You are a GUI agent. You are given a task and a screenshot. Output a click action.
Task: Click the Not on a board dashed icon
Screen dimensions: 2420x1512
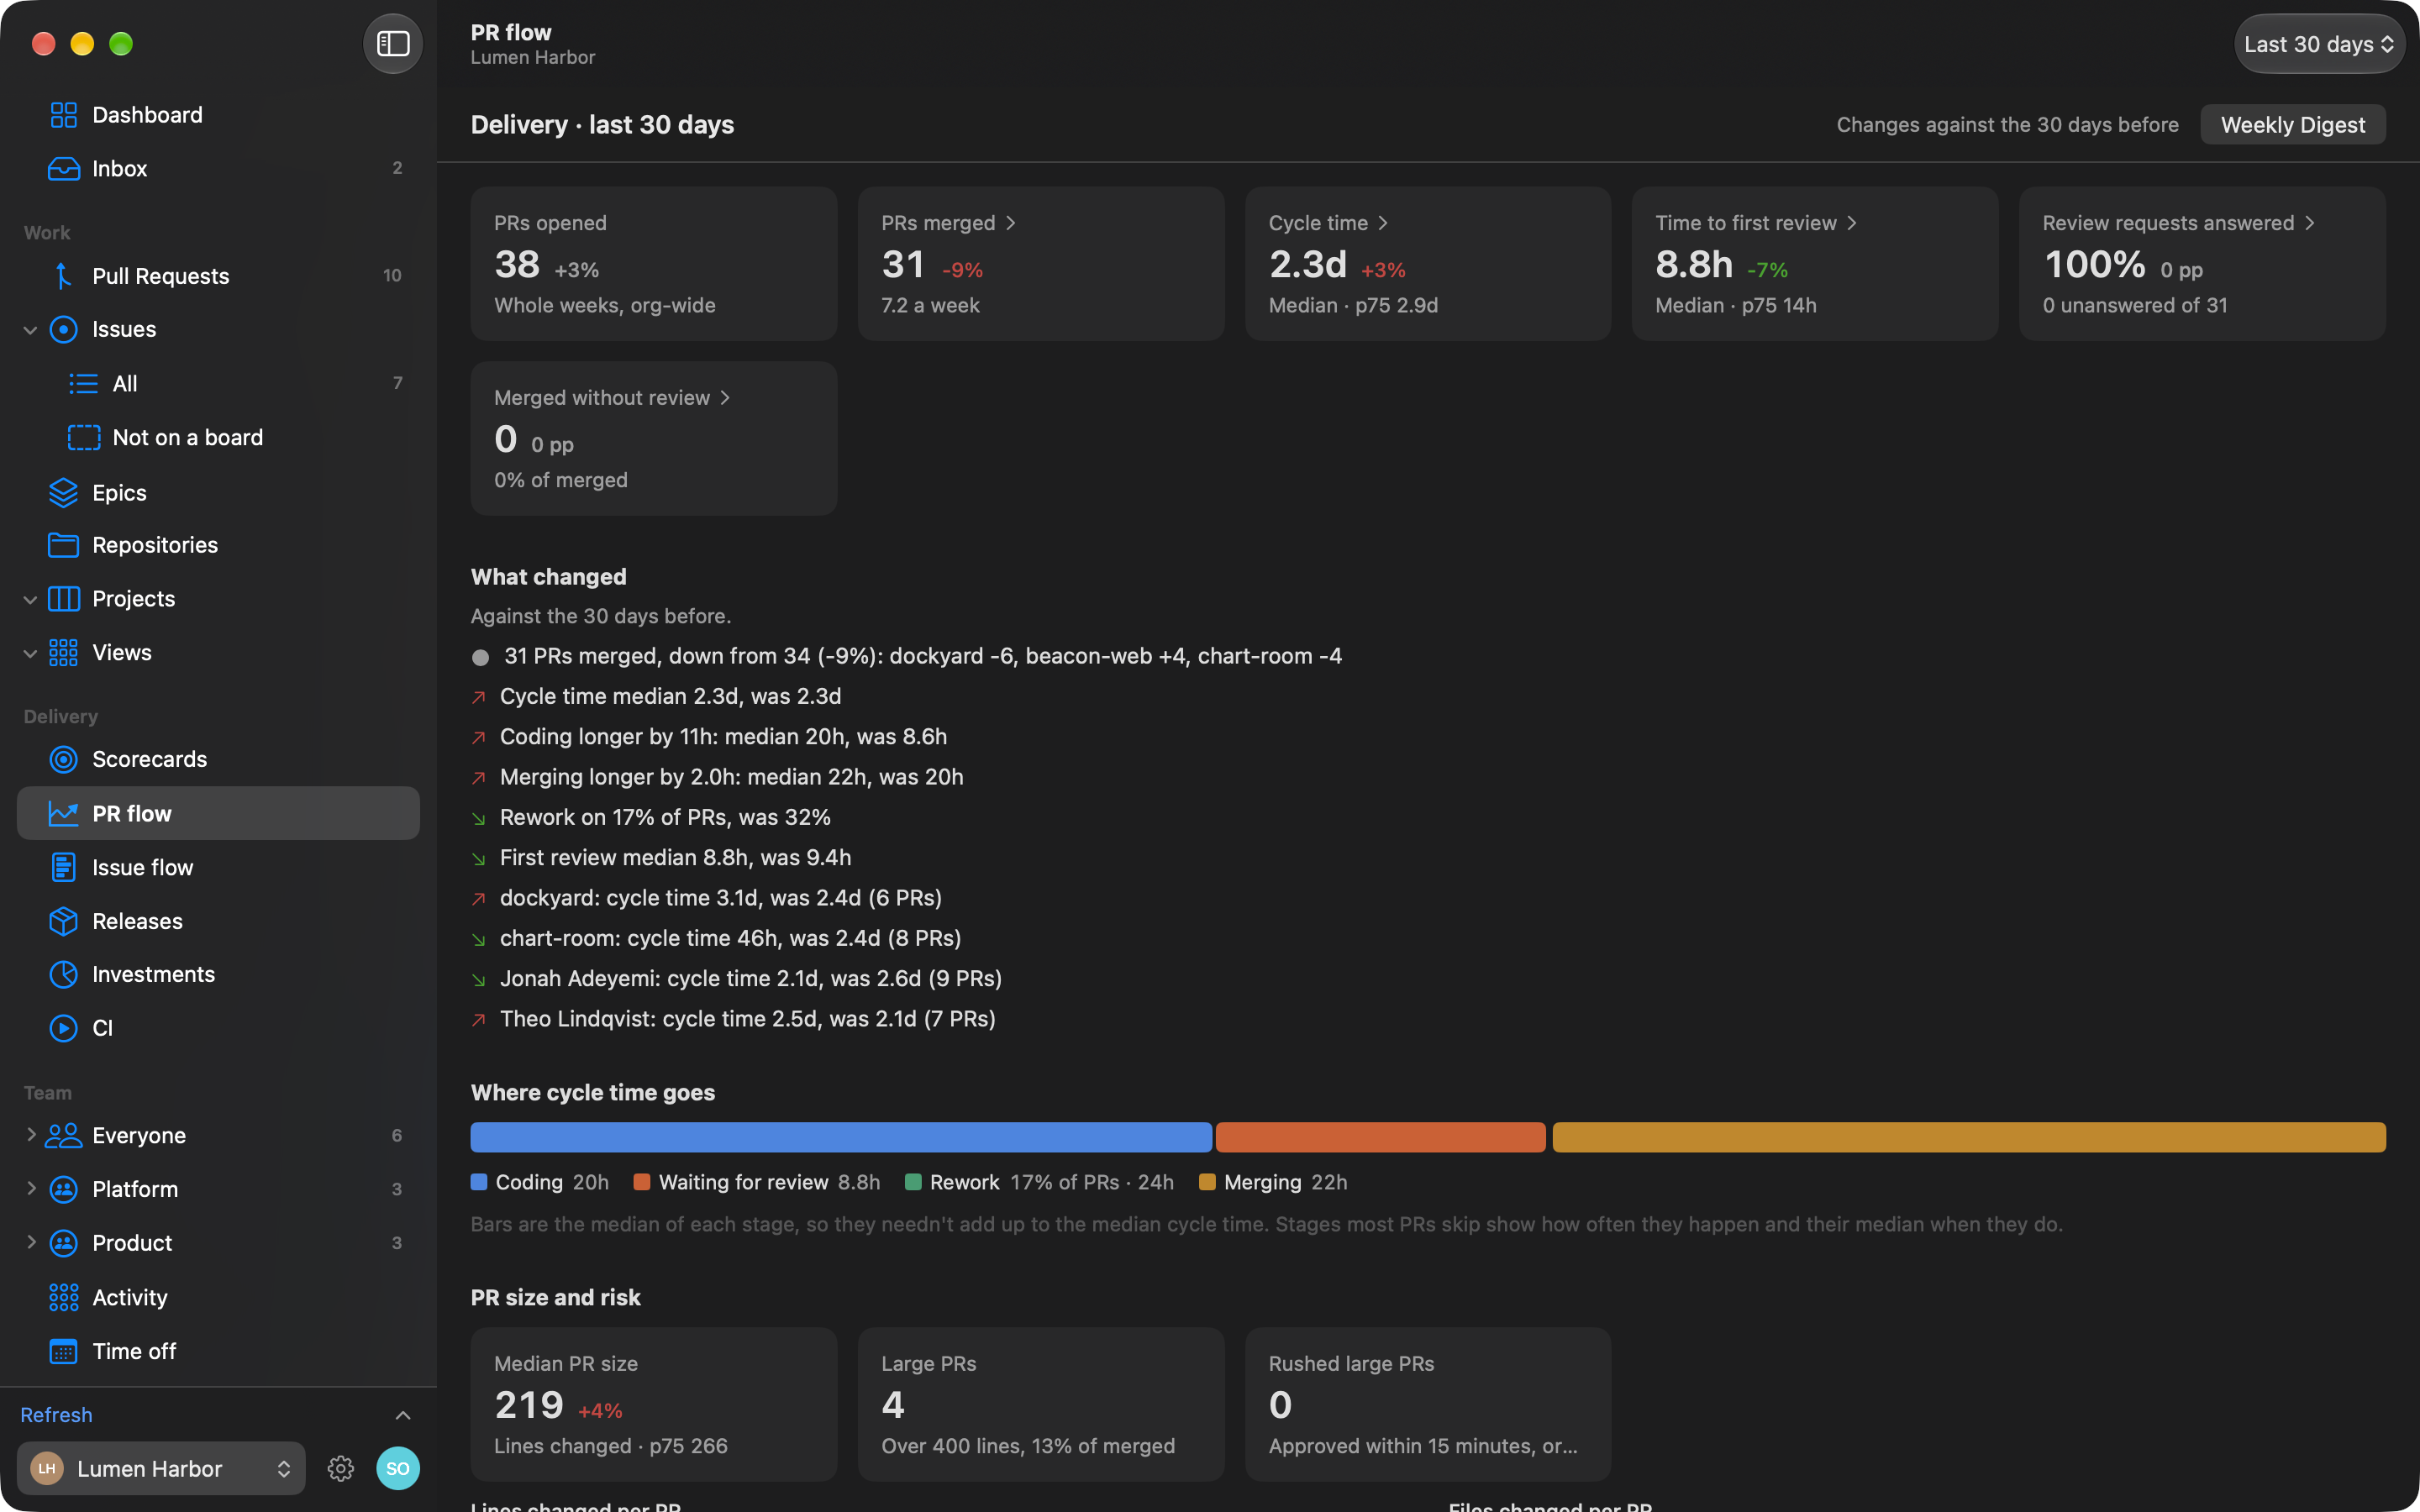[83, 437]
